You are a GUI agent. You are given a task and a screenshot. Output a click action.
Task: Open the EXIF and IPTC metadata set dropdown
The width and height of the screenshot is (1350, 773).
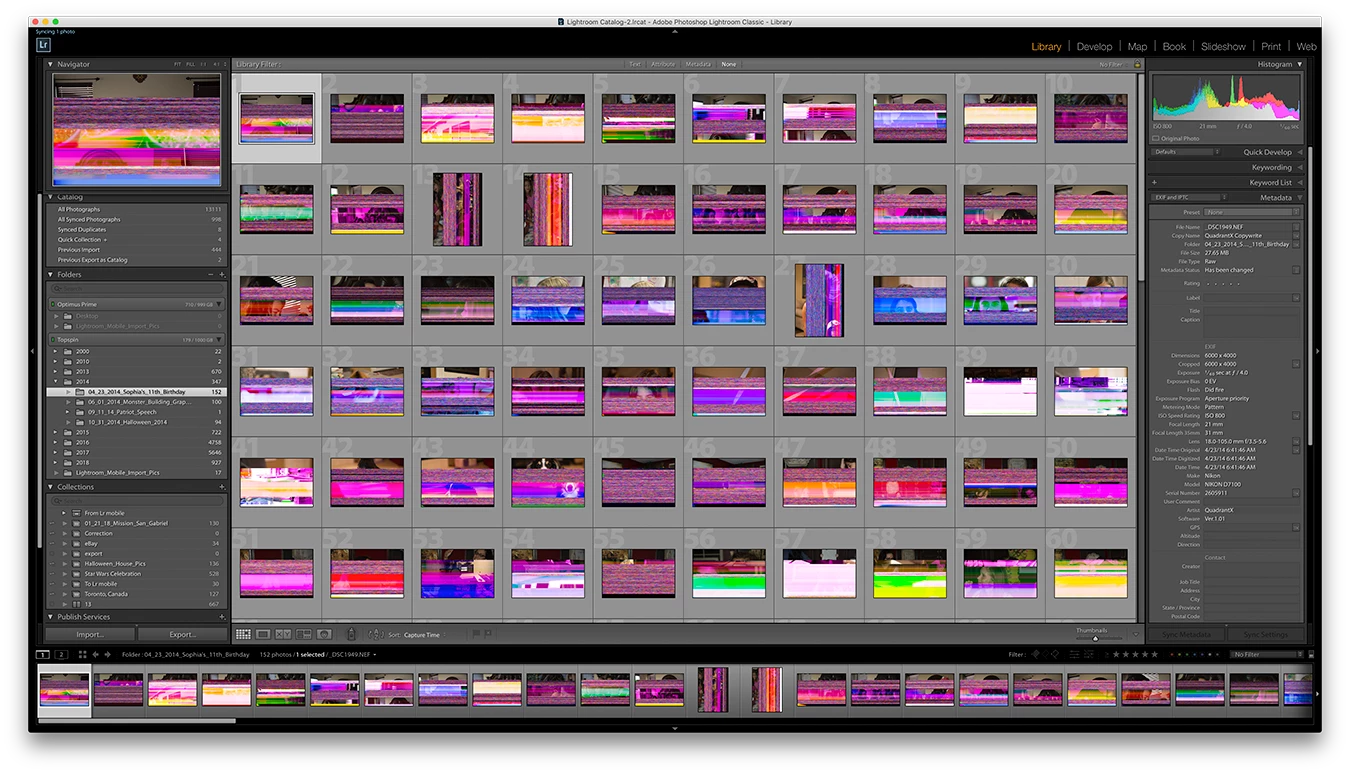click(x=1189, y=197)
